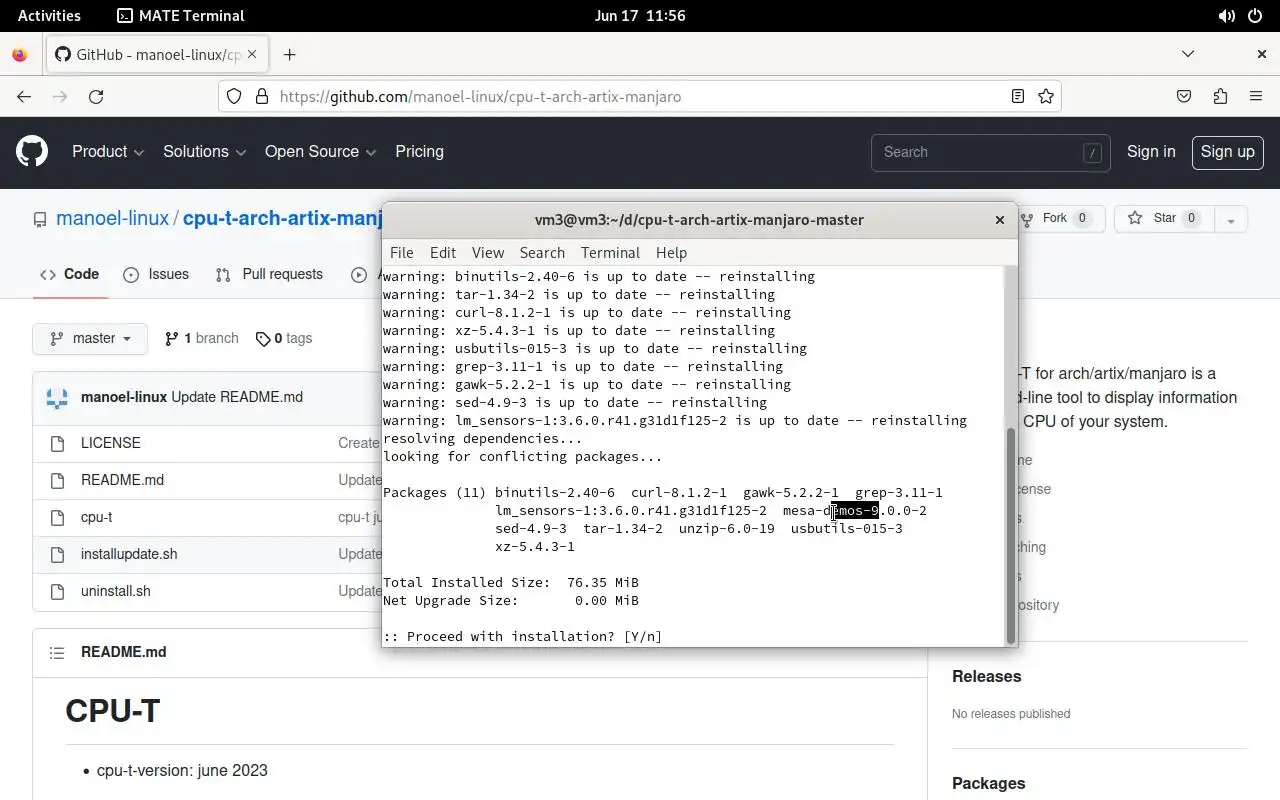This screenshot has width=1280, height=800.
Task: Expand the Product dropdown in the GitHub header
Action: pyautogui.click(x=108, y=152)
